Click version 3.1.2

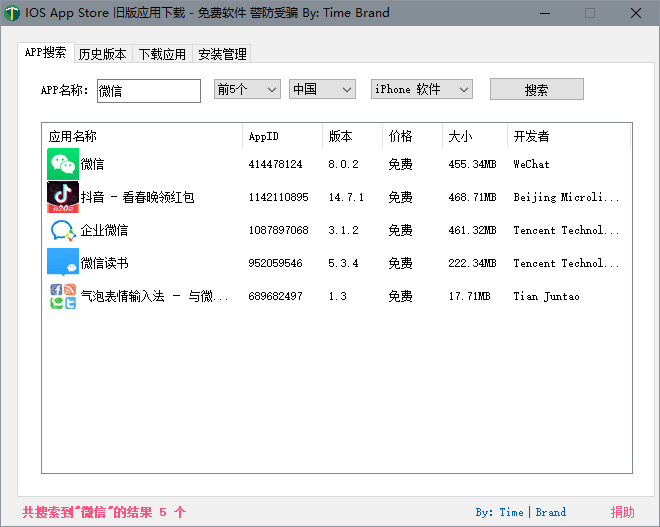(343, 230)
